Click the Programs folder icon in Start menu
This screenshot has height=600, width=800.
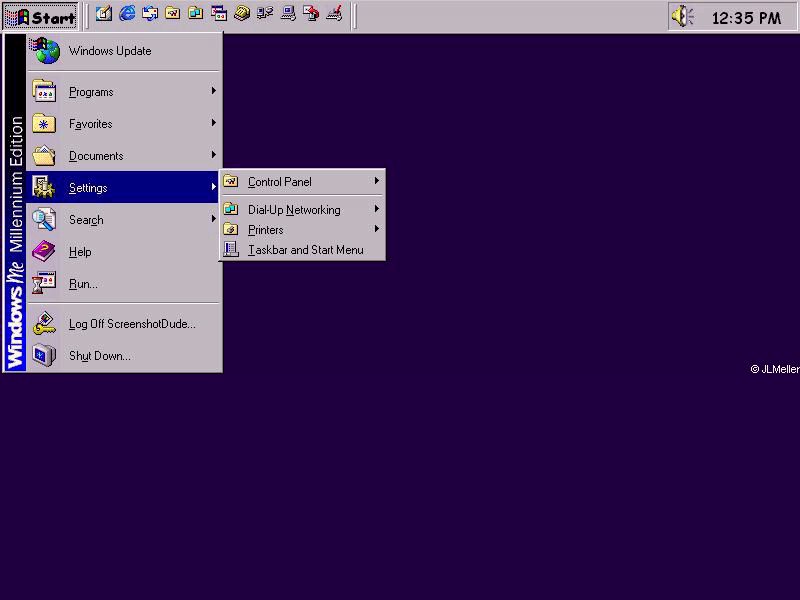pyautogui.click(x=44, y=92)
